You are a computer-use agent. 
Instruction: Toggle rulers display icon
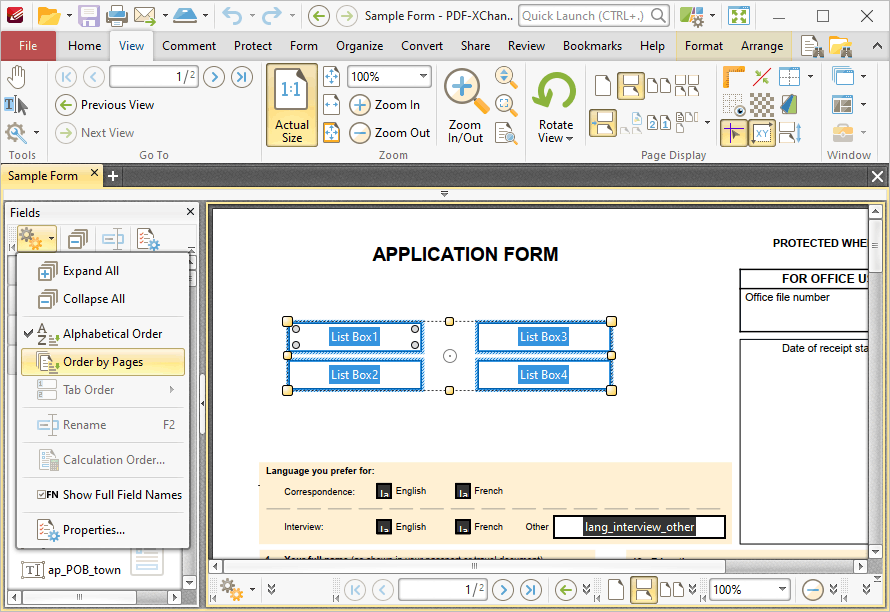pyautogui.click(x=733, y=77)
